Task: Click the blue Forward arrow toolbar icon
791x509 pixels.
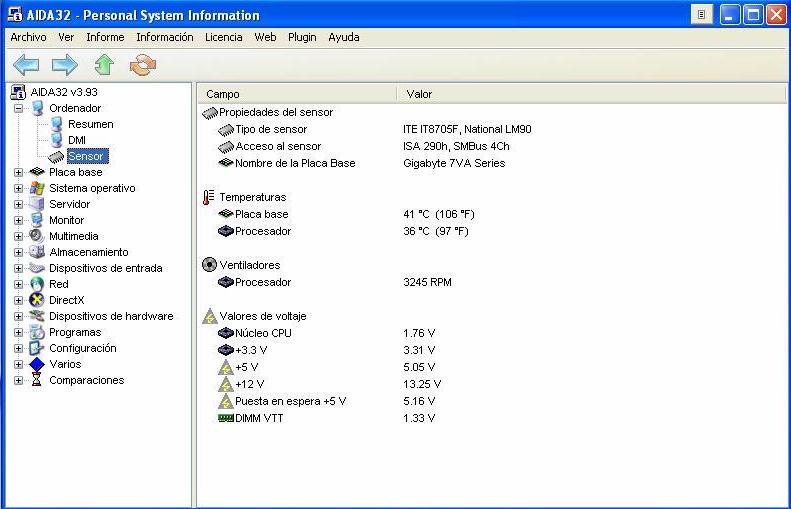Action: coord(65,65)
